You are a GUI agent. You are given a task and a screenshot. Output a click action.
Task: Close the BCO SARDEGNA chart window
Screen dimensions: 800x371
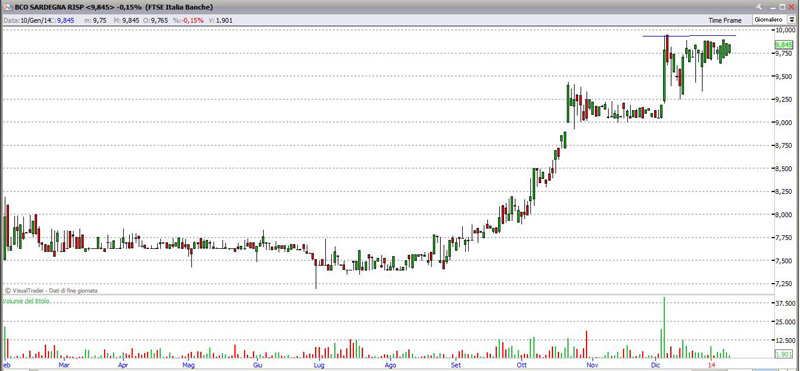click(792, 7)
